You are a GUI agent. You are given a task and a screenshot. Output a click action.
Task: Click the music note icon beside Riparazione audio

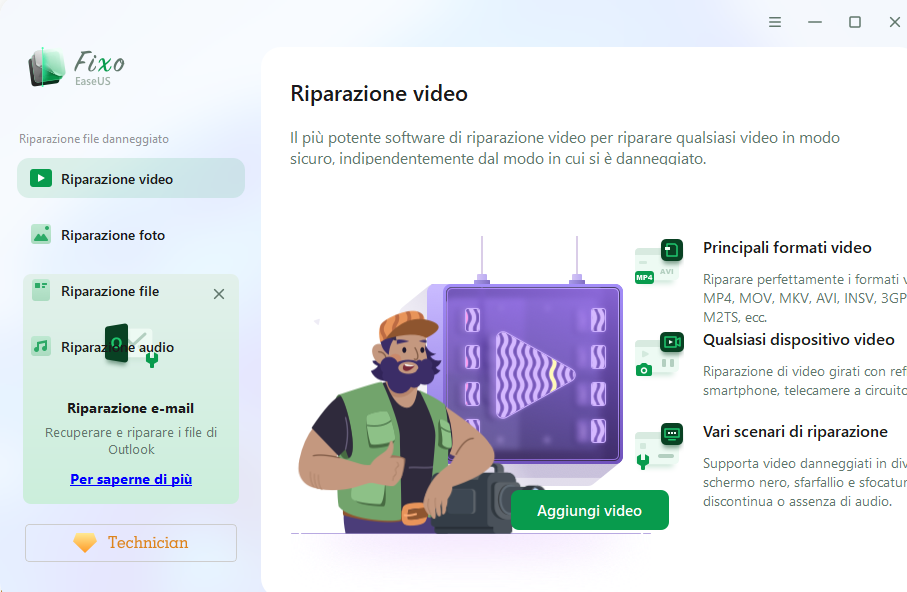point(41,347)
